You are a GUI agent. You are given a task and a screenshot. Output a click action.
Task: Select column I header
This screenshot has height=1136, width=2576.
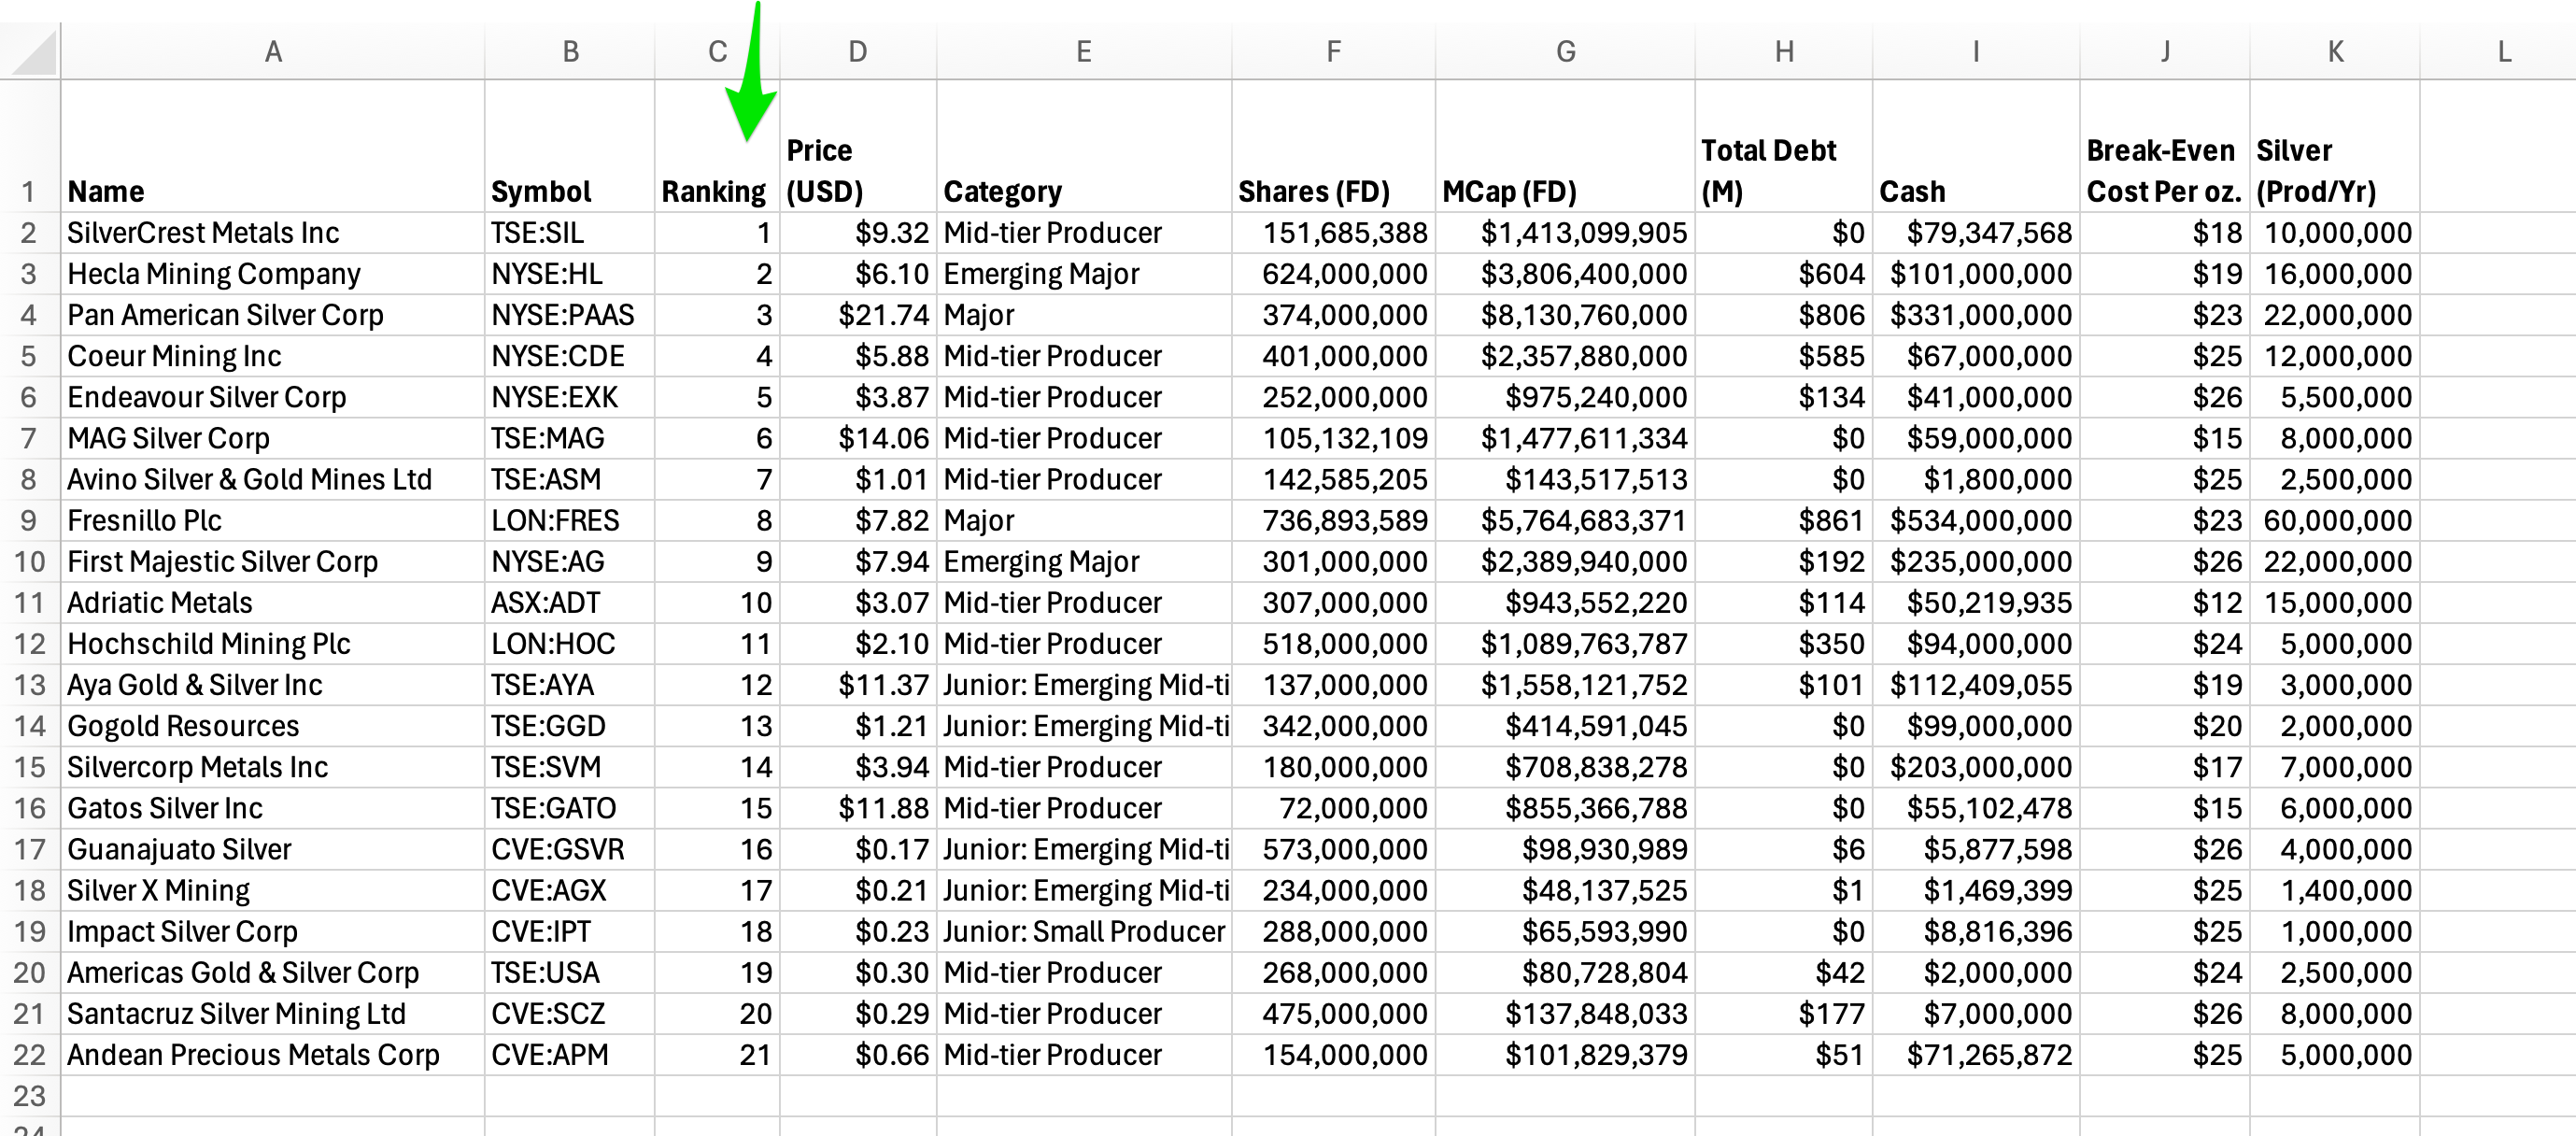point(1976,51)
